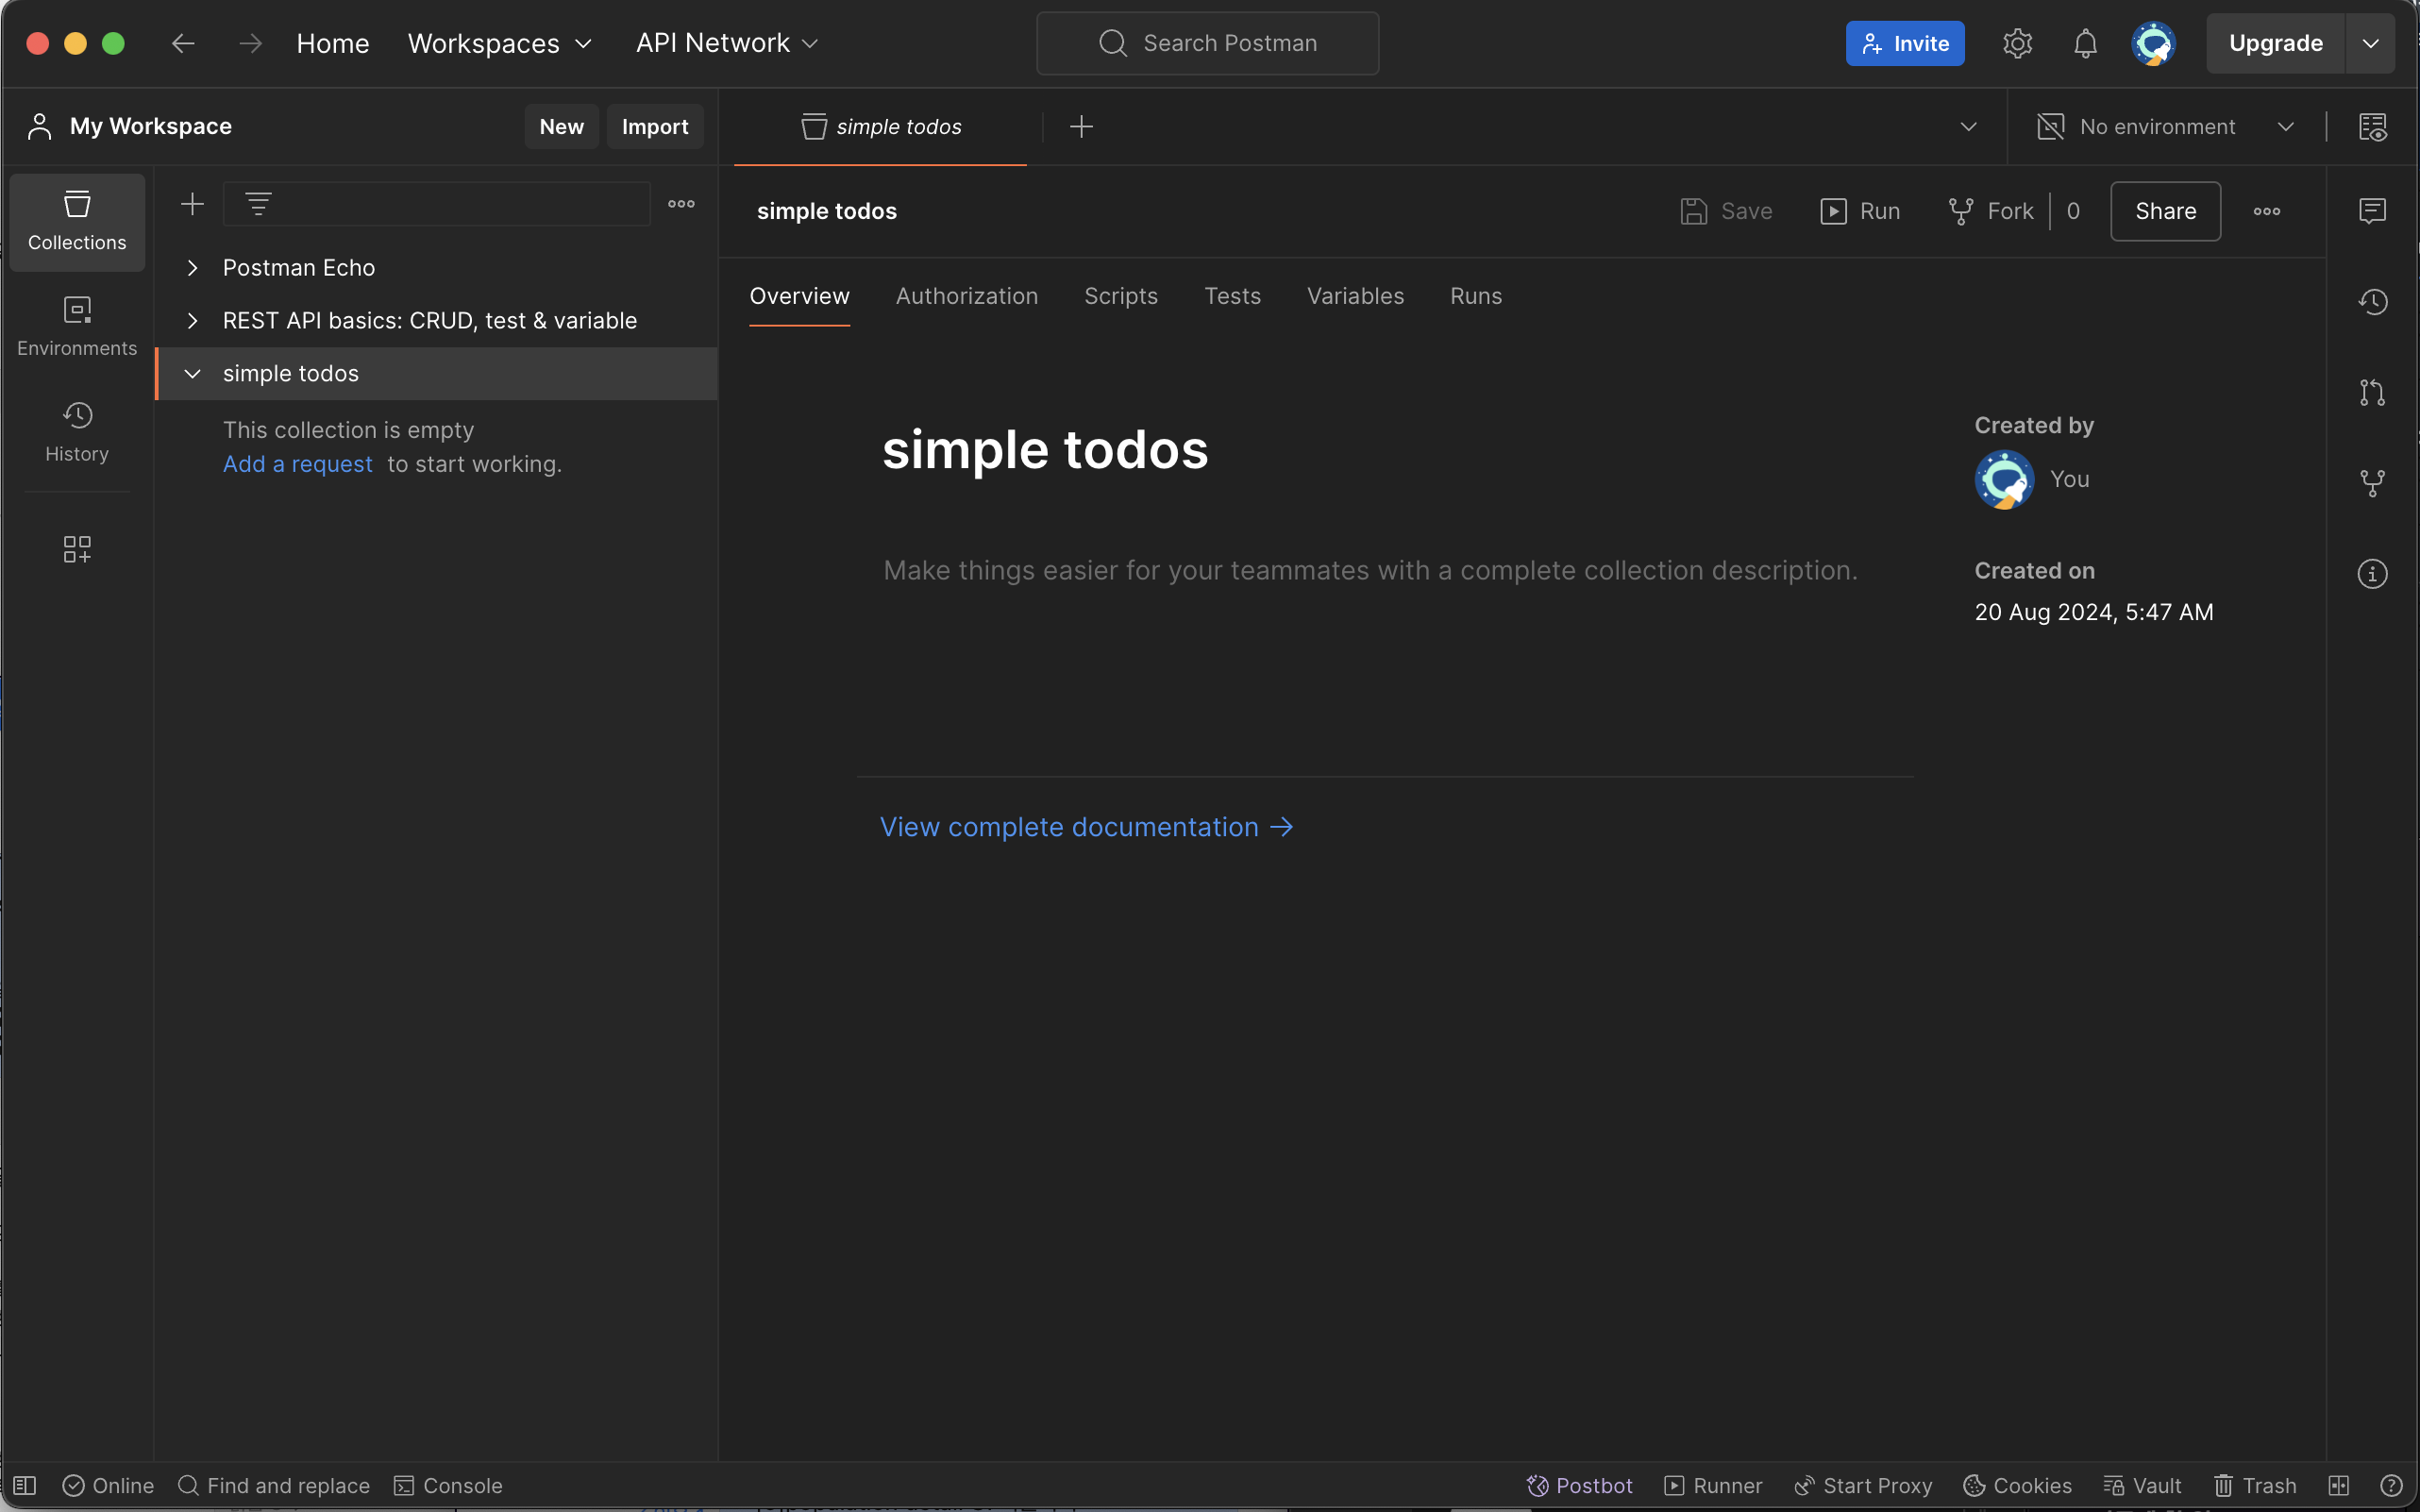Open the settings gear icon

click(2017, 43)
